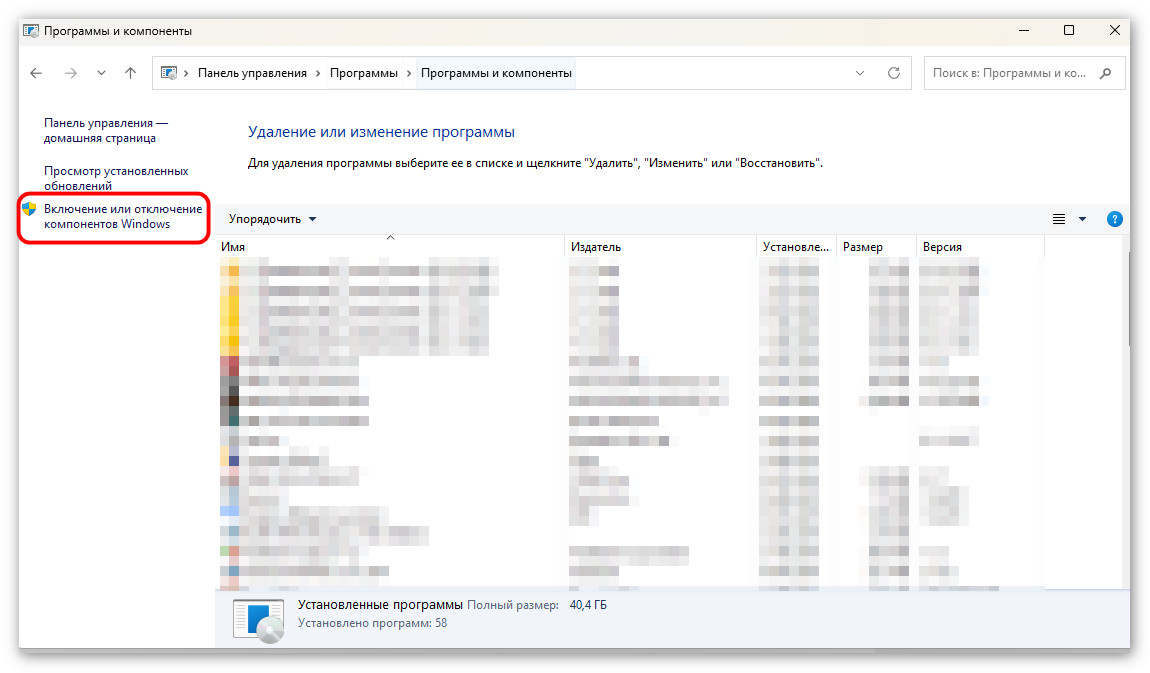Sort by the 'Имя' column header
The height and width of the screenshot is (673, 1150).
(390, 247)
